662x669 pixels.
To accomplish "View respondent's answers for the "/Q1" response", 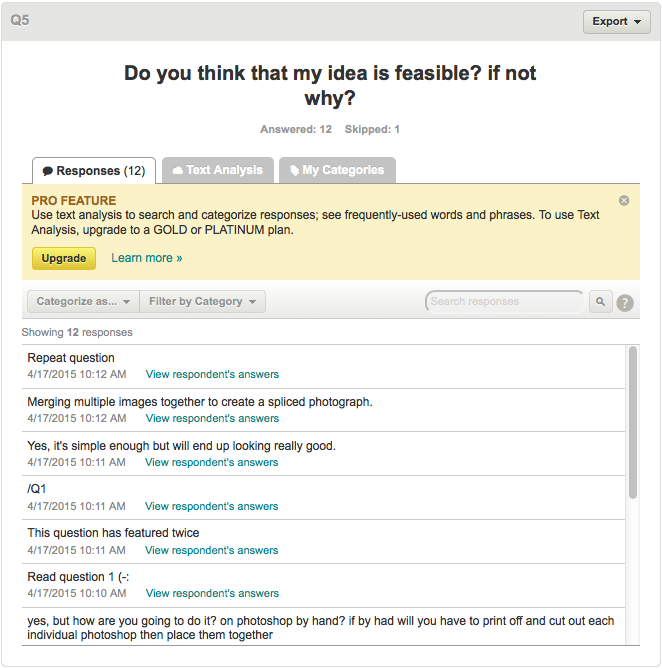I will pos(211,506).
